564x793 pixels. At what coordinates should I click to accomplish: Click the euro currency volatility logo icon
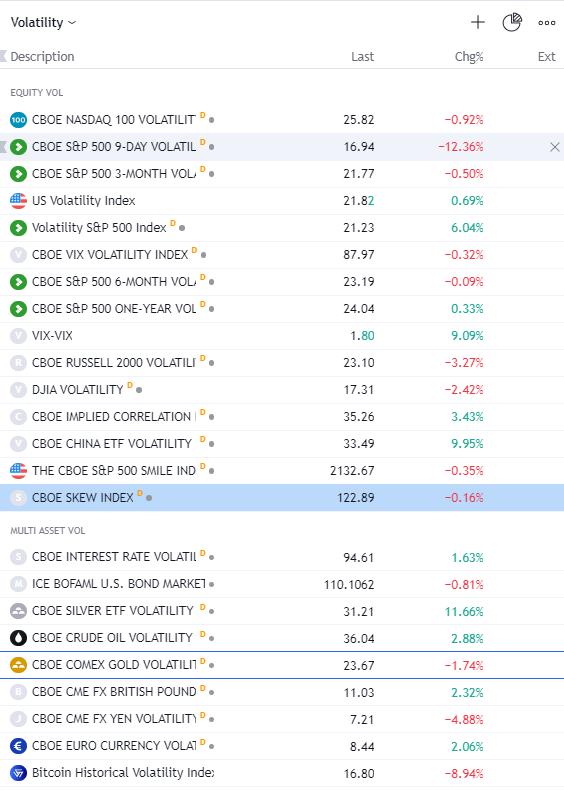pos(18,746)
